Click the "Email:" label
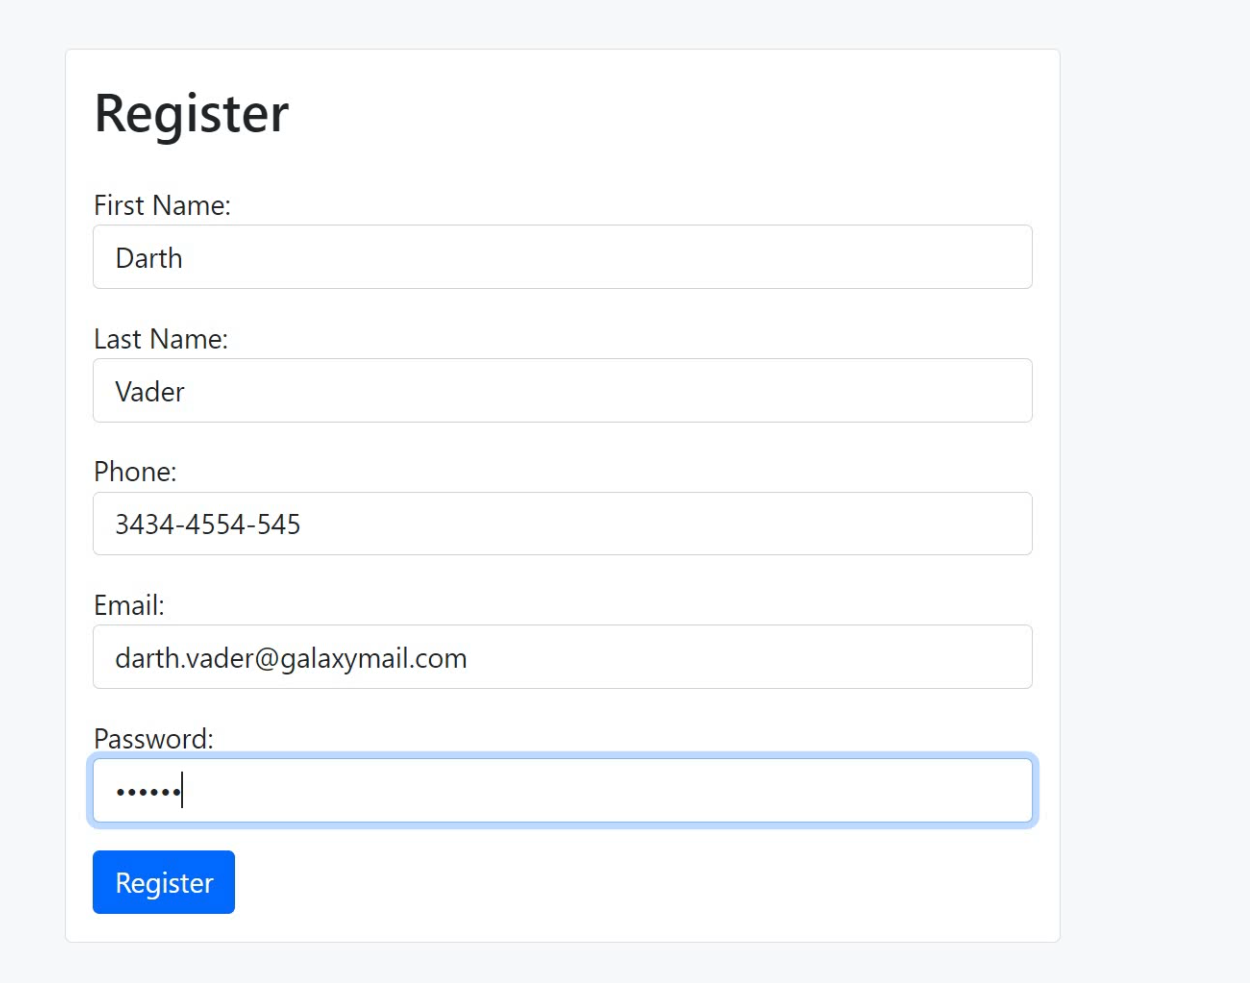Viewport: 1250px width, 983px height. (x=129, y=605)
